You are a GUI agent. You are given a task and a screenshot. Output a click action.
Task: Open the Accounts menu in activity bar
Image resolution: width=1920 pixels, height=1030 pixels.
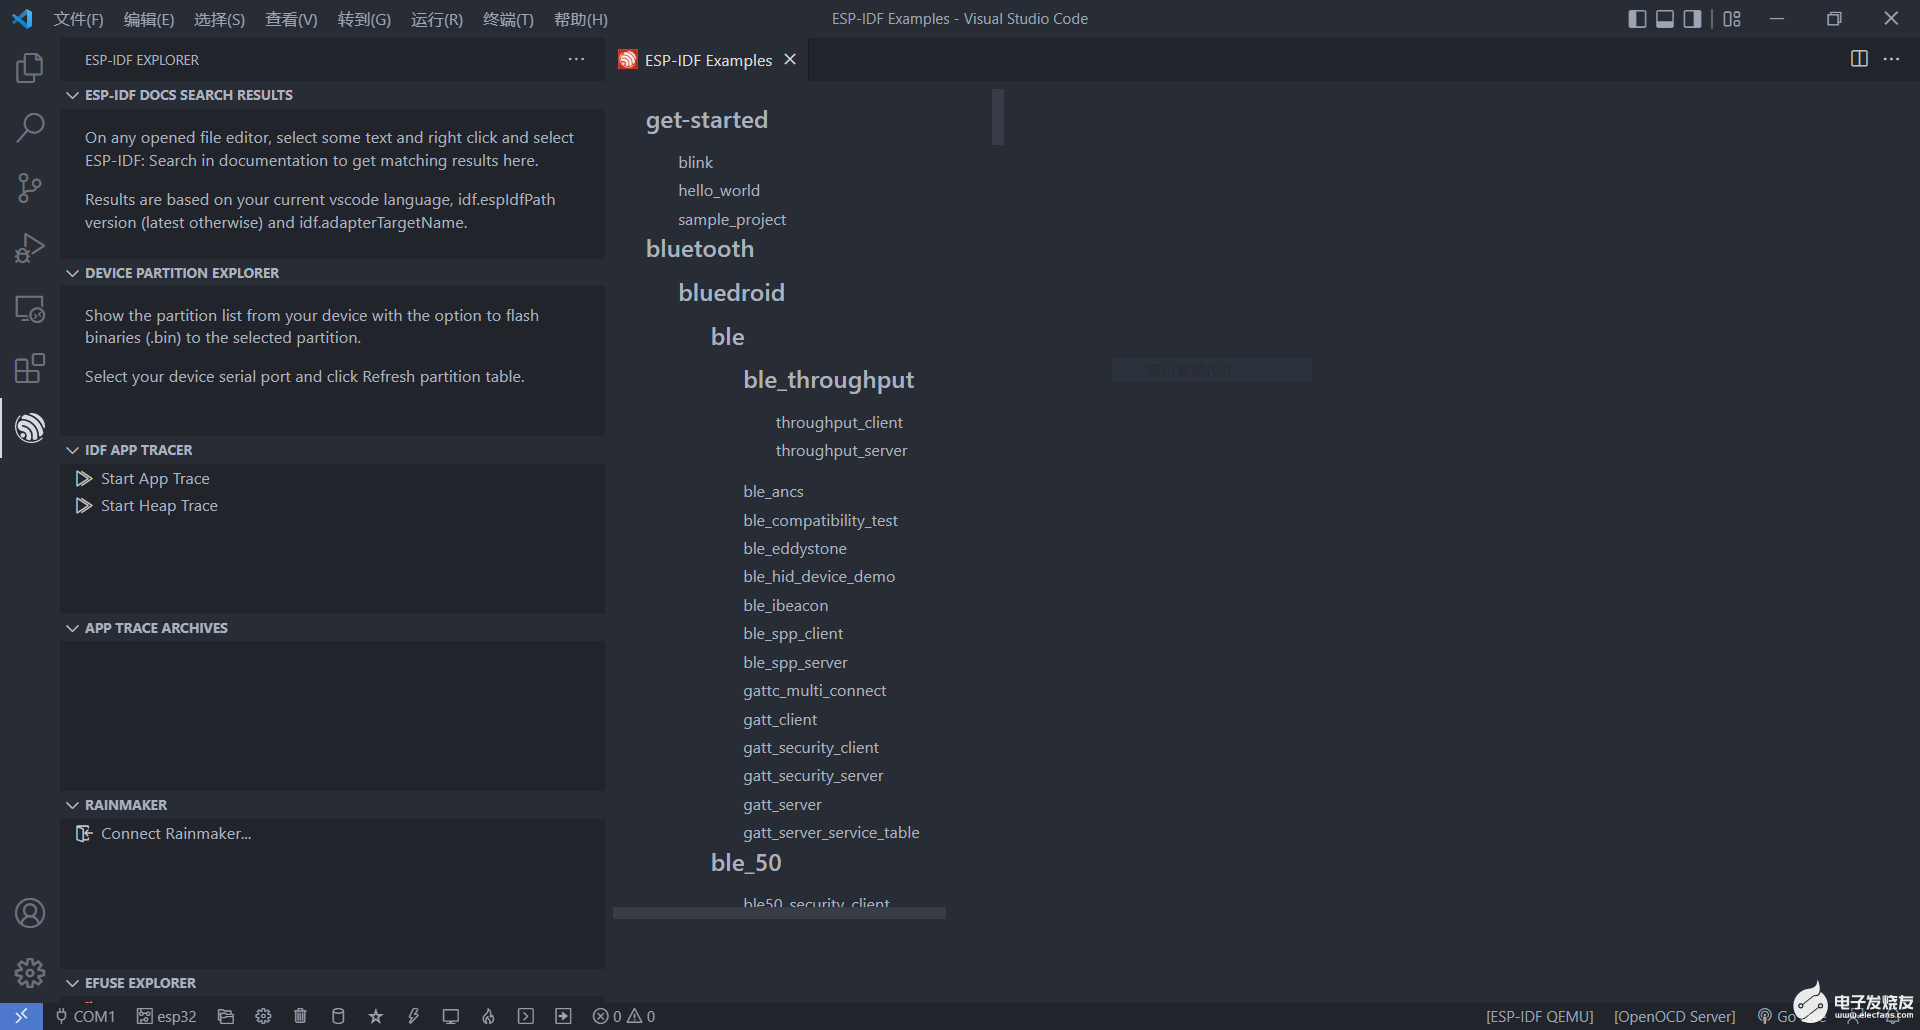(30, 913)
